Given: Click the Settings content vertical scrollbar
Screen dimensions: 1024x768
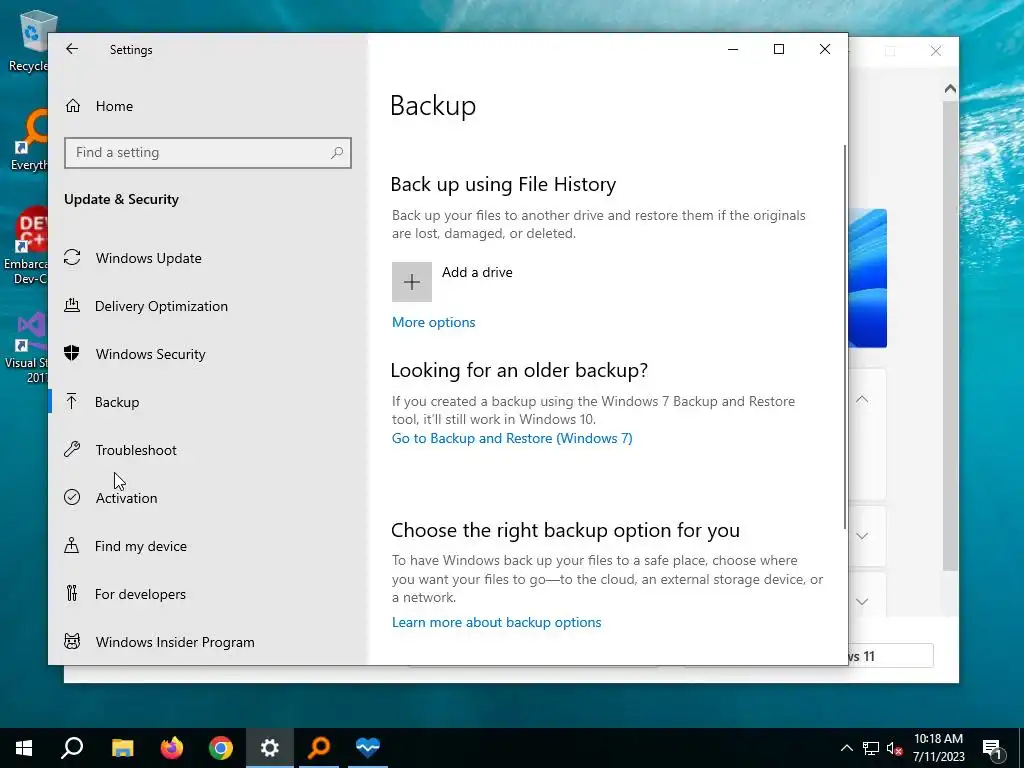Looking at the screenshot, I should tap(845, 336).
